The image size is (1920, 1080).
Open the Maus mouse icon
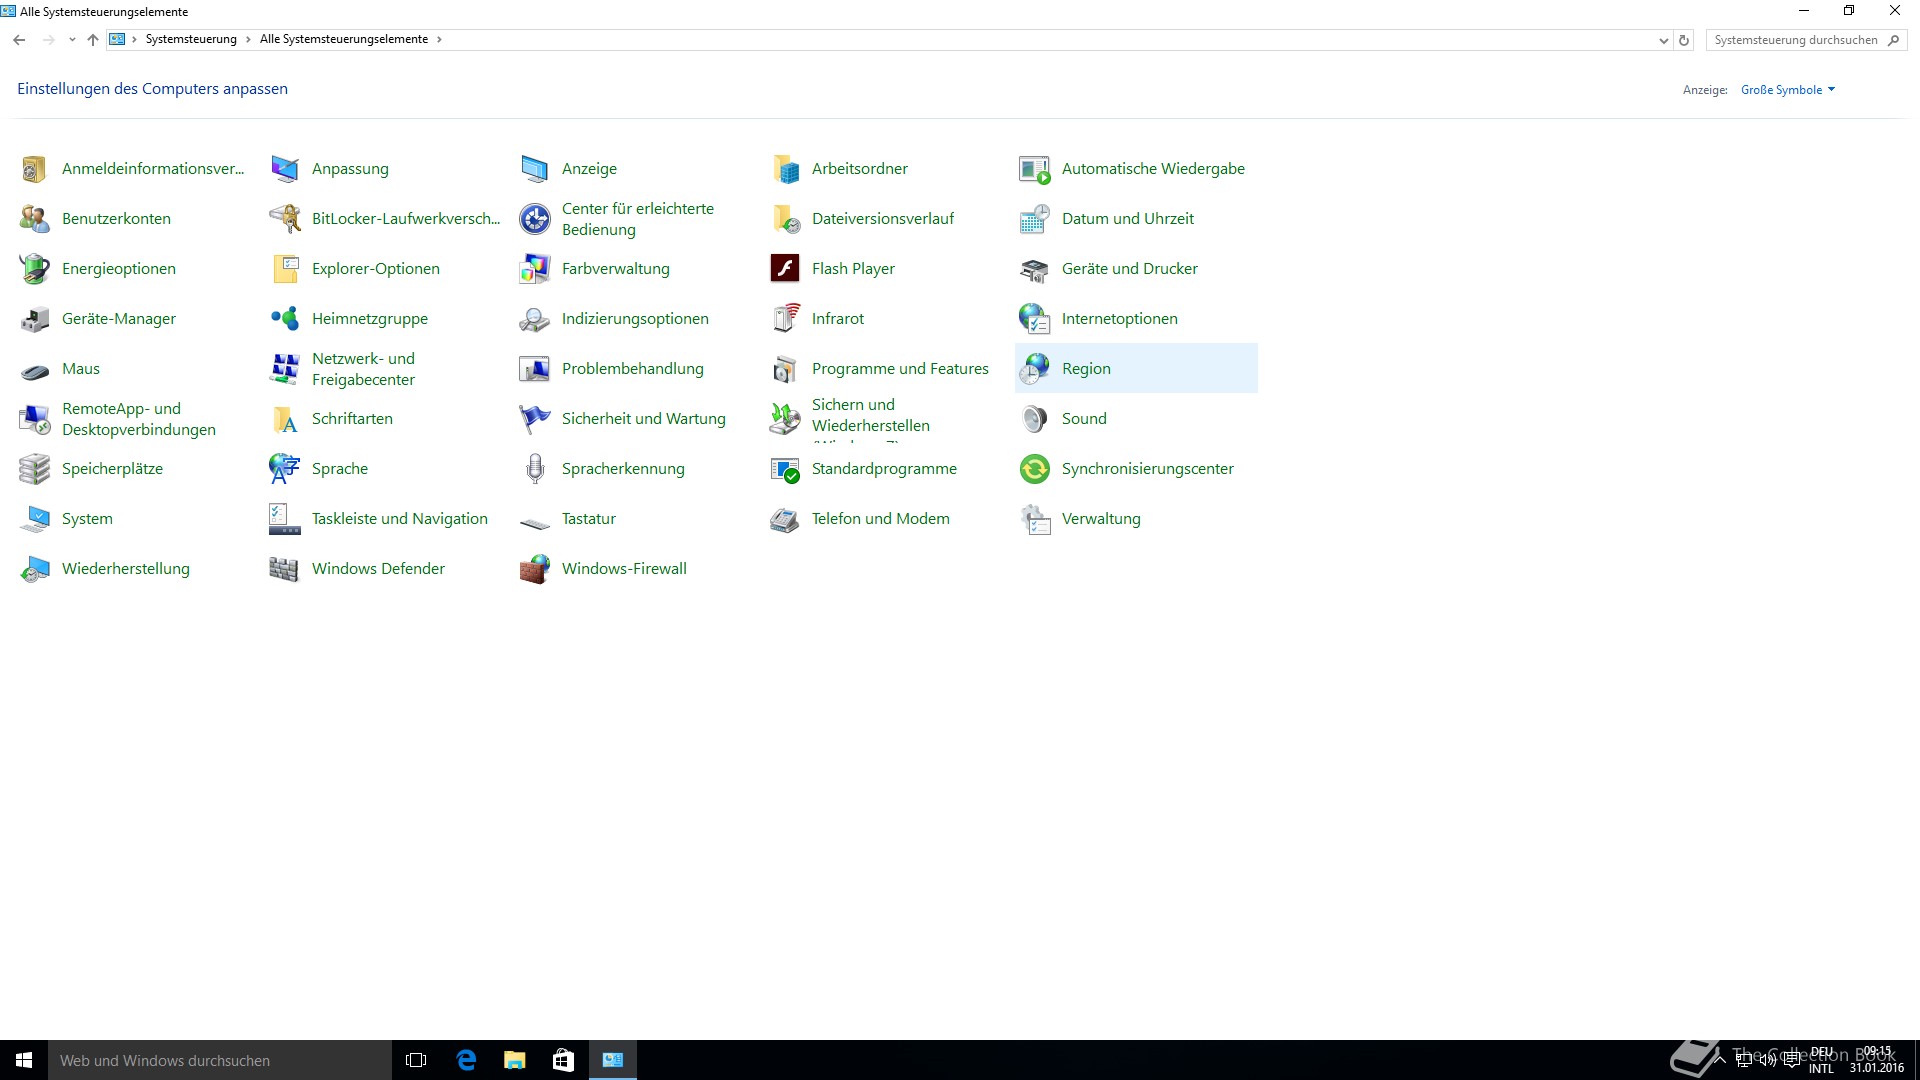pyautogui.click(x=34, y=369)
